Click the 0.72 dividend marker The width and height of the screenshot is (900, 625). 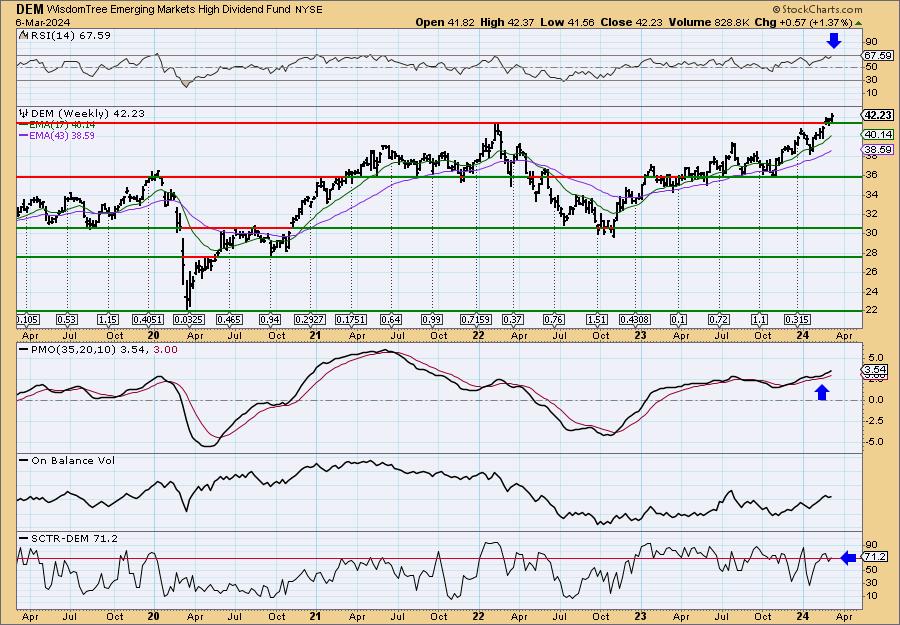[x=719, y=320]
